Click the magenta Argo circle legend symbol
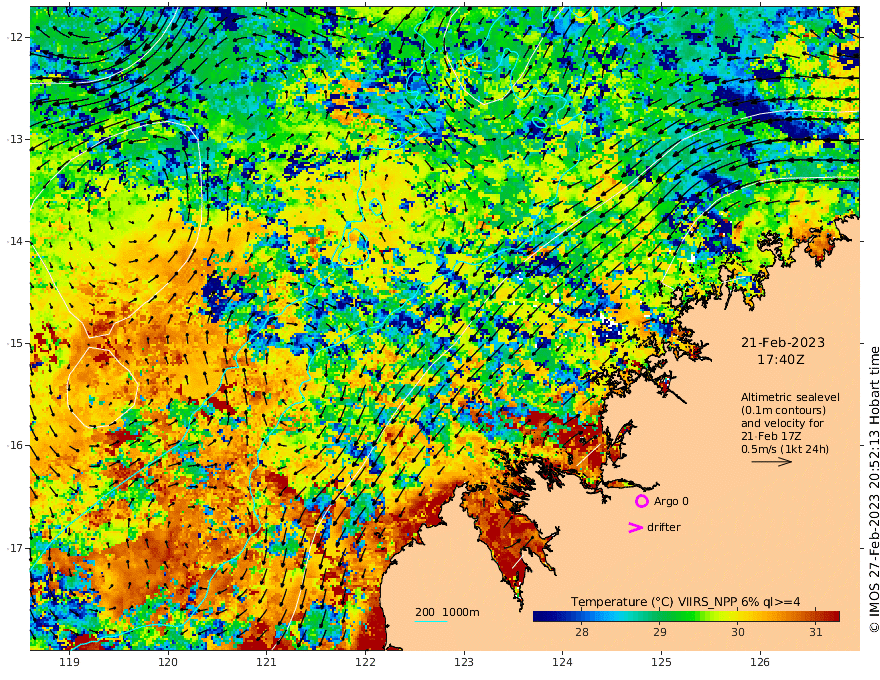The width and height of the screenshot is (880, 680). click(x=641, y=501)
